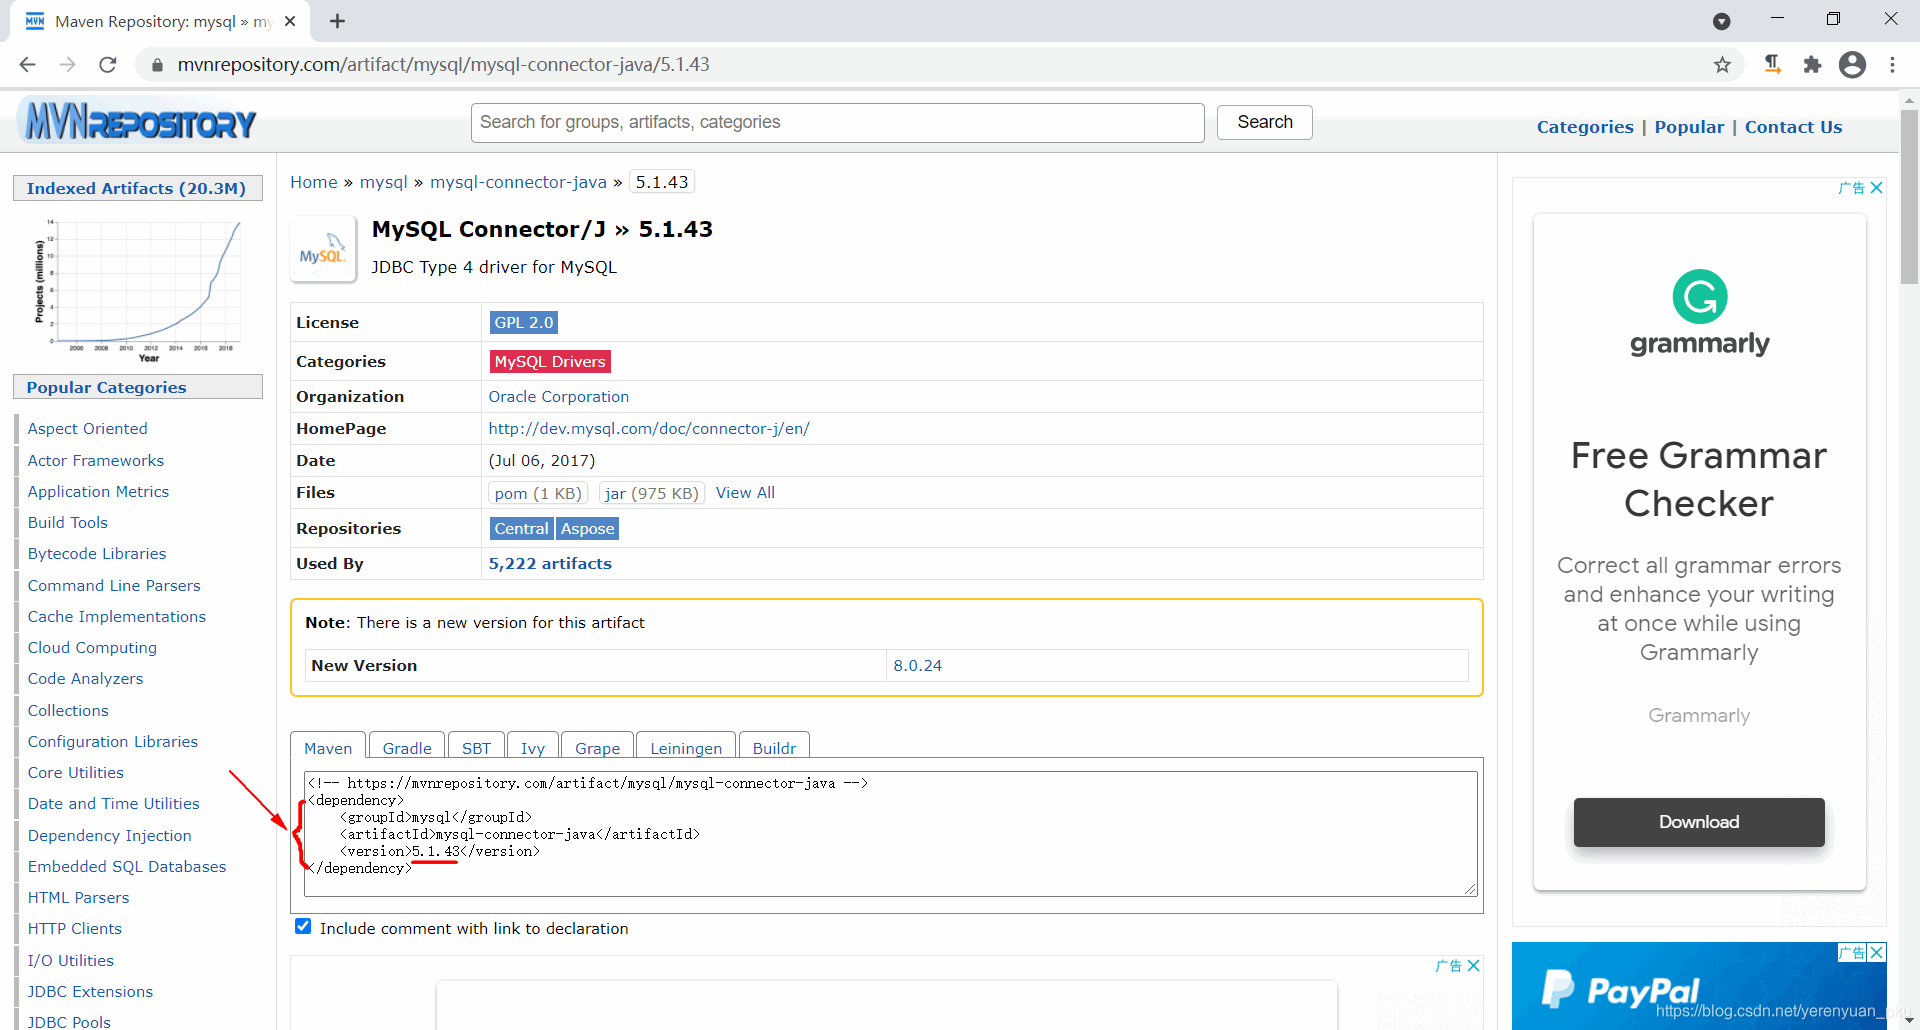Click the Home breadcrumb link
This screenshot has width=1920, height=1030.
(314, 182)
